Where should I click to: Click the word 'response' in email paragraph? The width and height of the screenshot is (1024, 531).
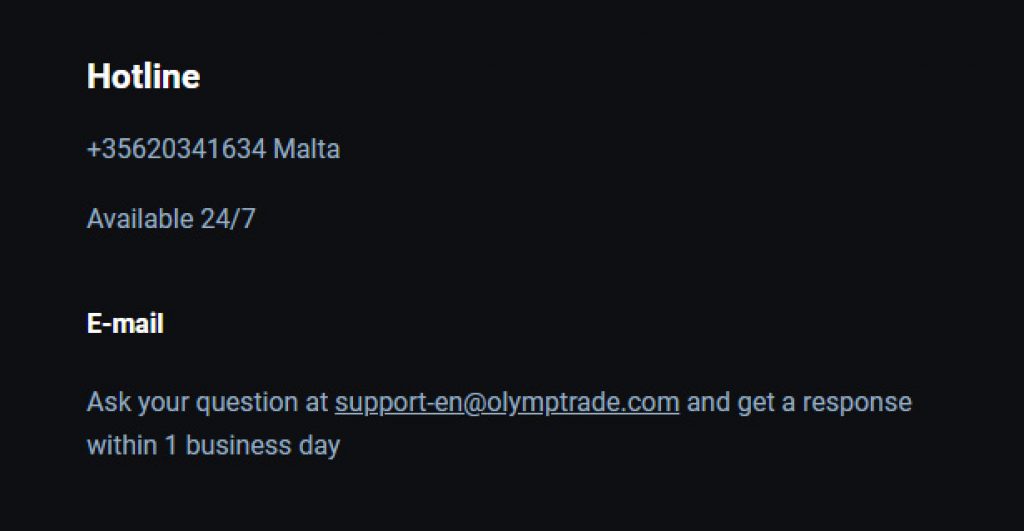click(x=857, y=404)
